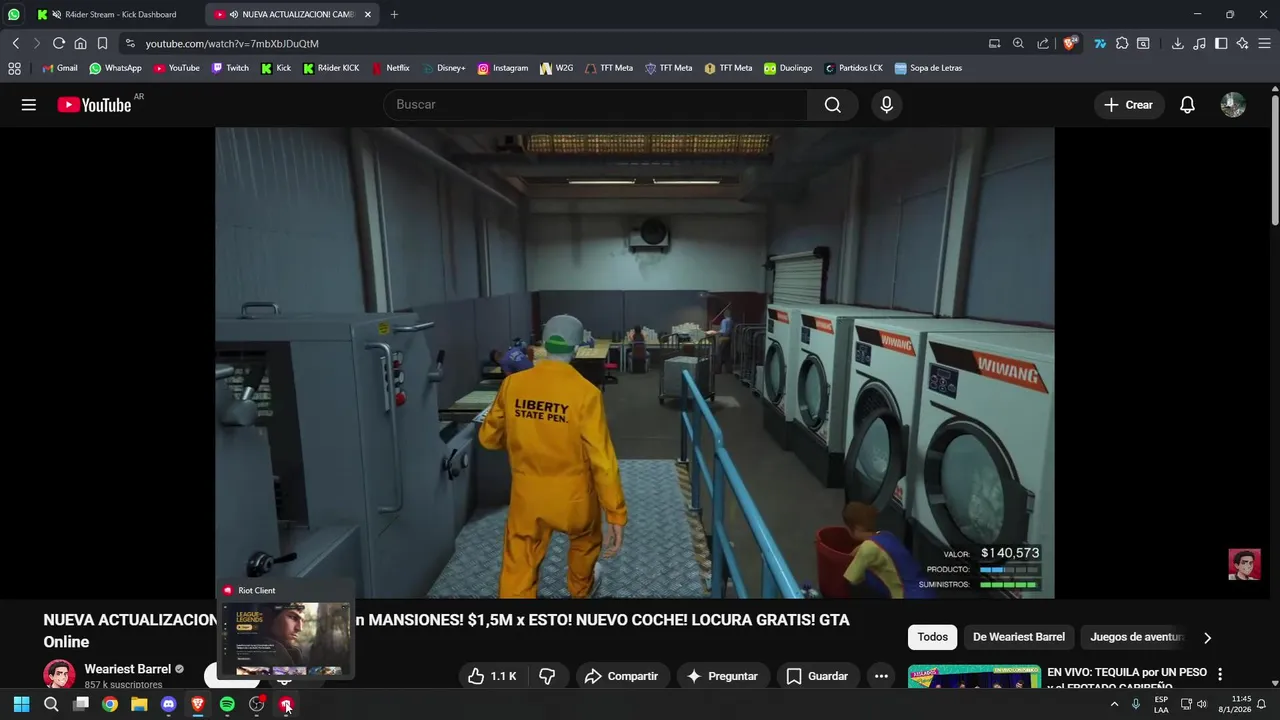Switch to WhatsApp pinned tab
The width and height of the screenshot is (1280, 720).
14,14
